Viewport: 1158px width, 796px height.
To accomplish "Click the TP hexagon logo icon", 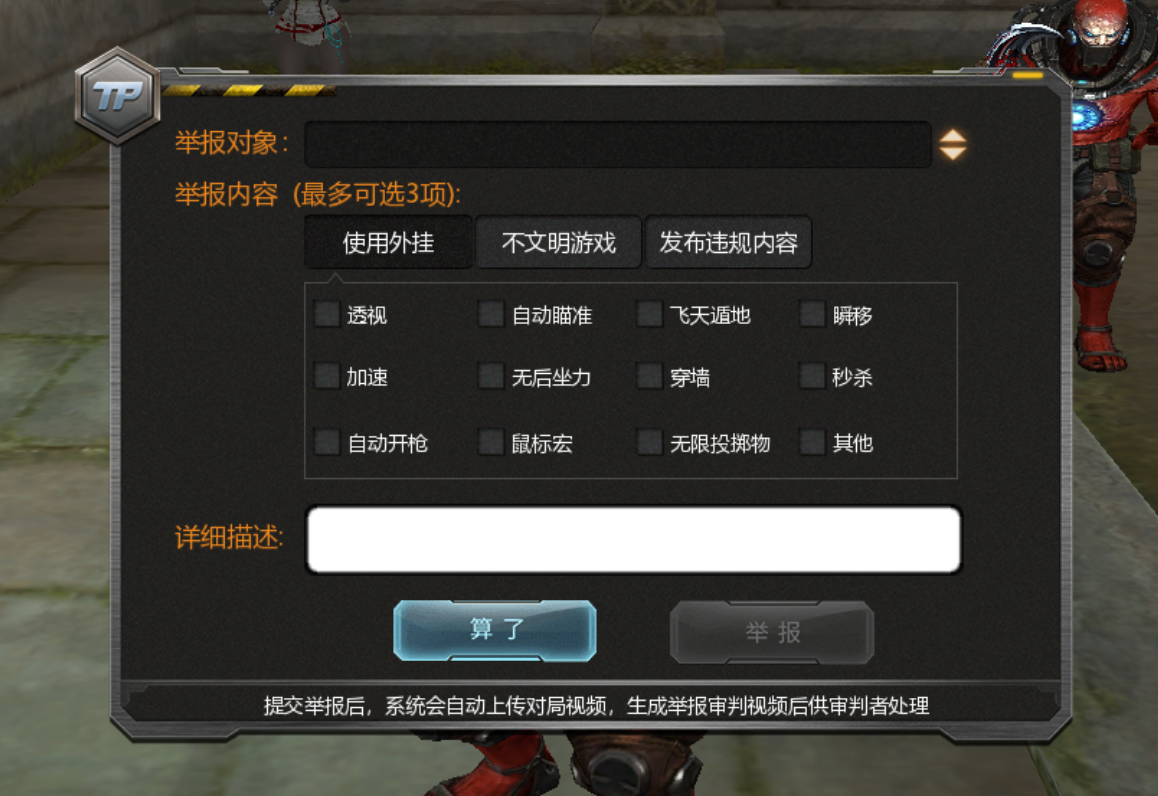I will pyautogui.click(x=118, y=96).
